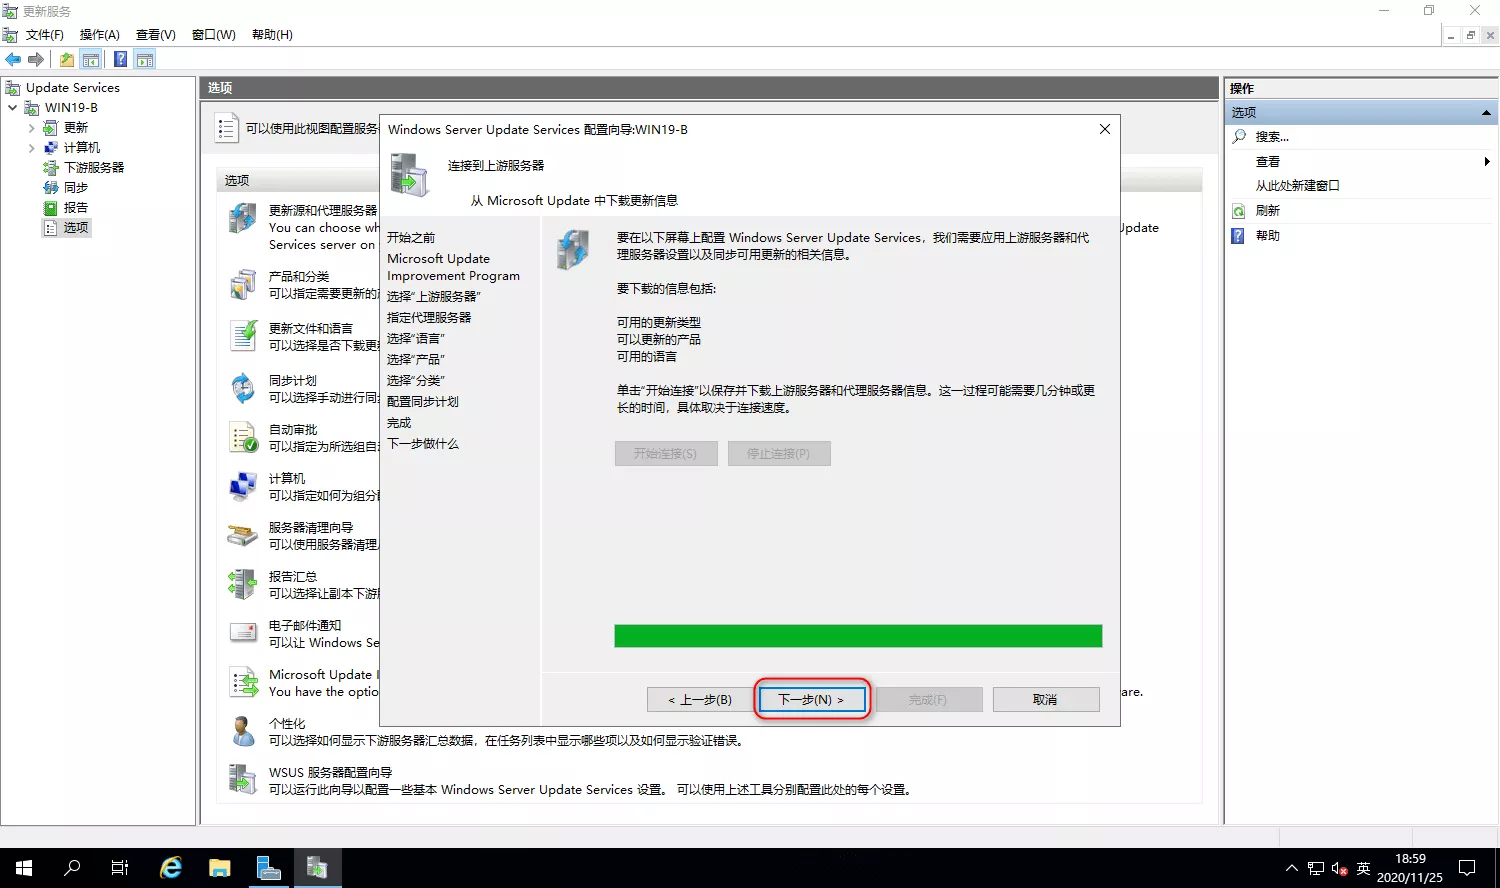Click the back arrow toolbar icon
Viewport: 1500px width, 888px height.
[13, 60]
